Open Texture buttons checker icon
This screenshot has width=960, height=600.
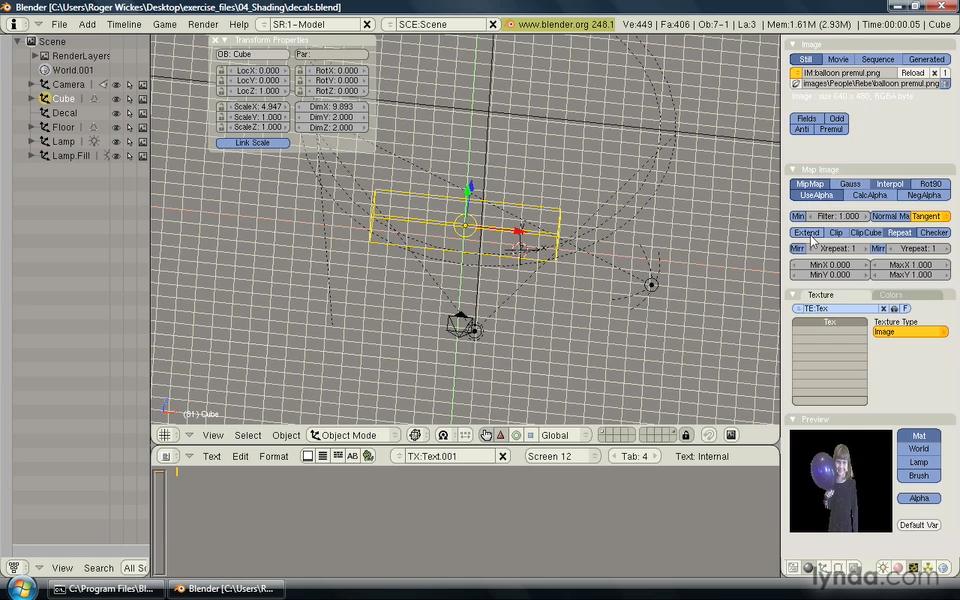[913, 568]
